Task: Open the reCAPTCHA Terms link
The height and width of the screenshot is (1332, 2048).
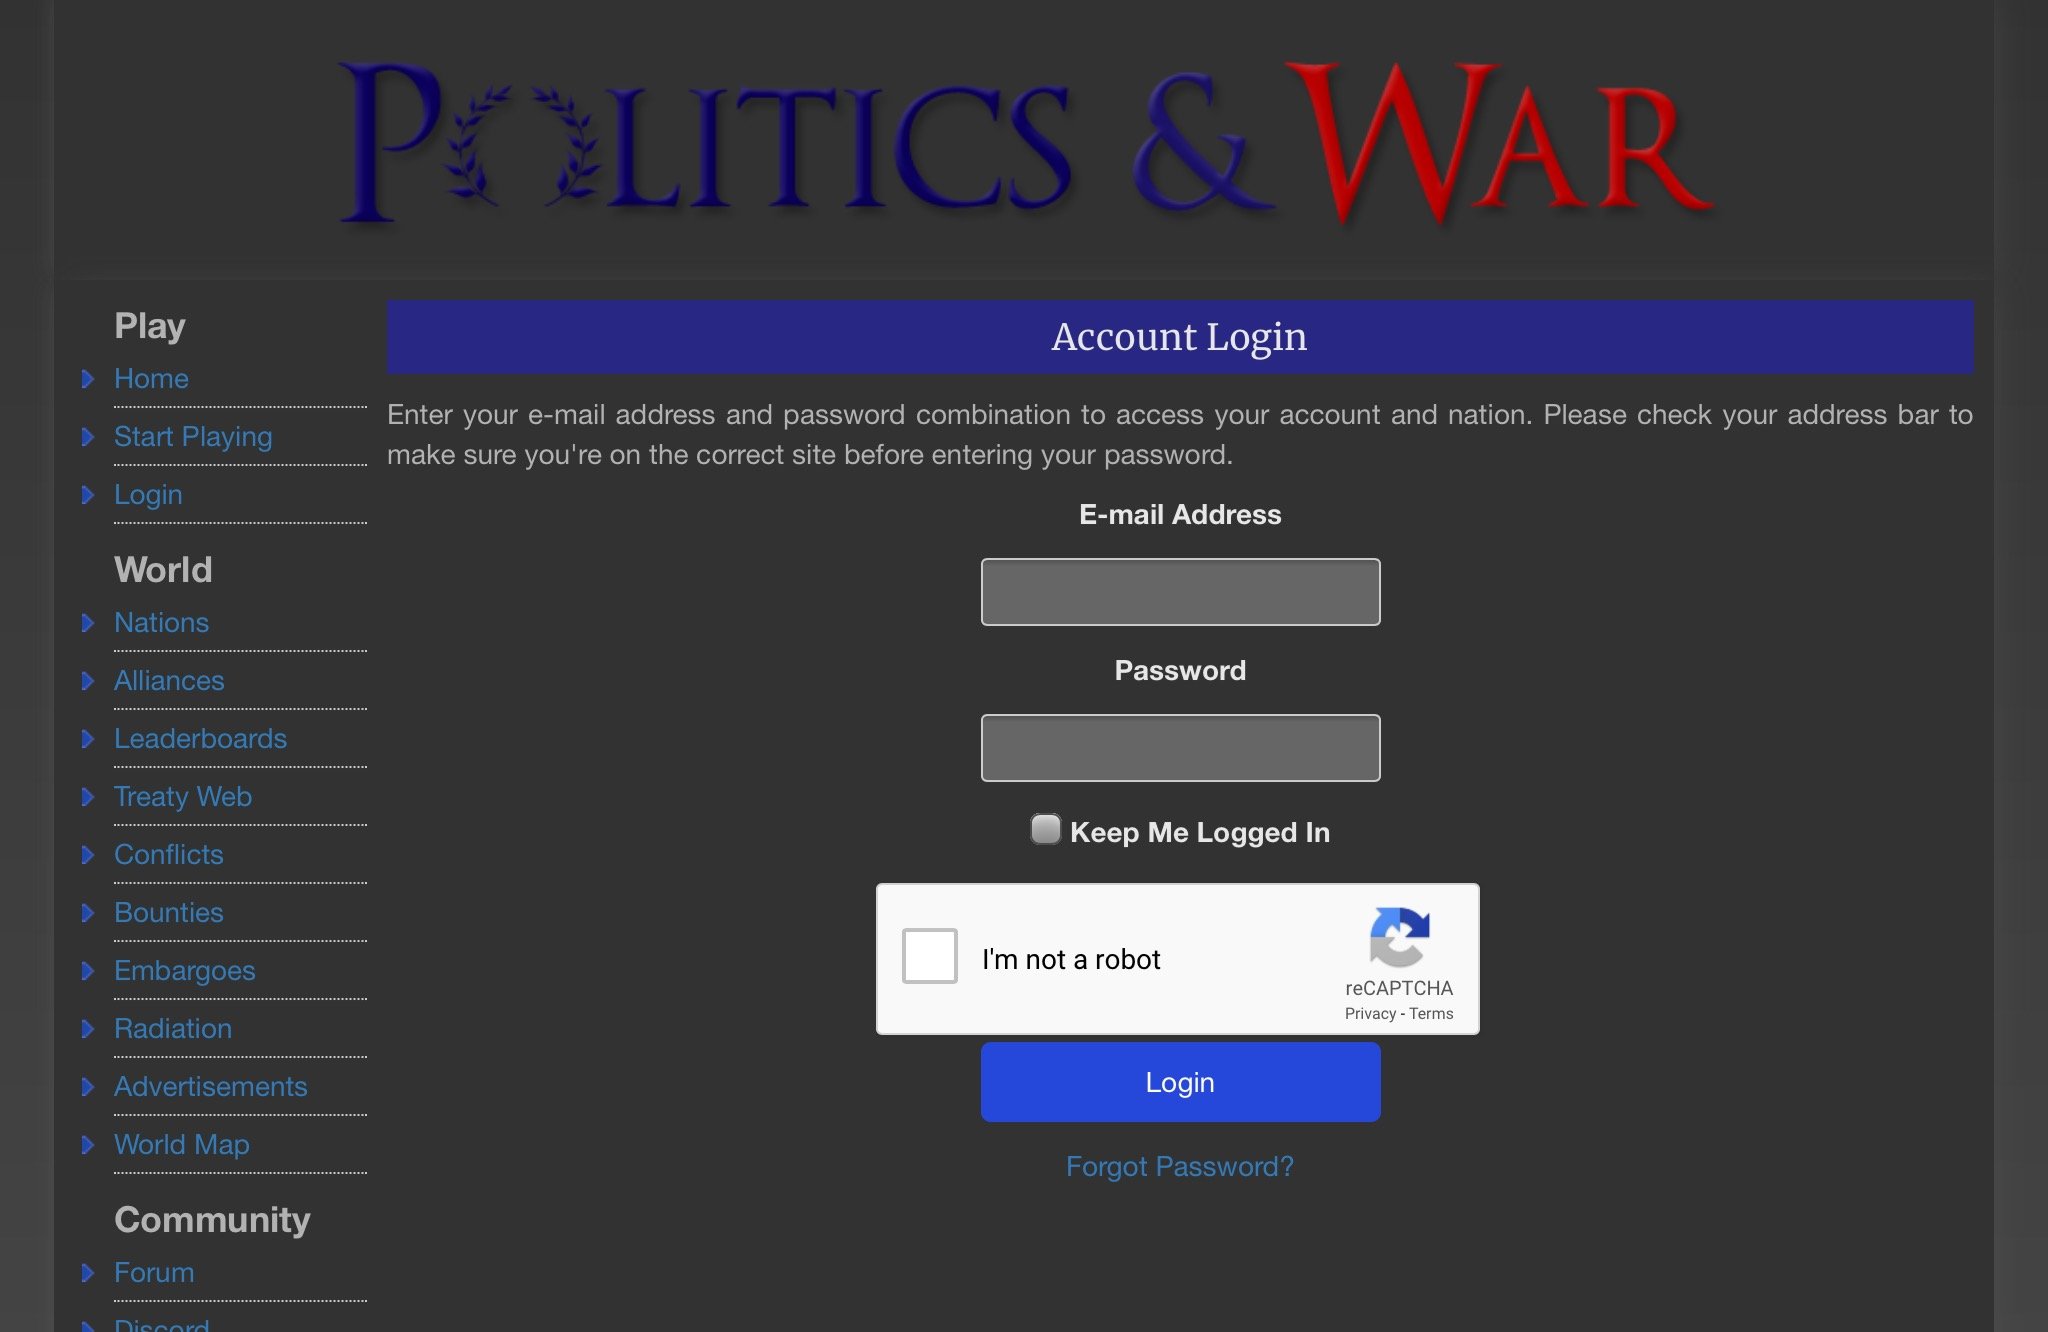Action: (x=1431, y=1014)
